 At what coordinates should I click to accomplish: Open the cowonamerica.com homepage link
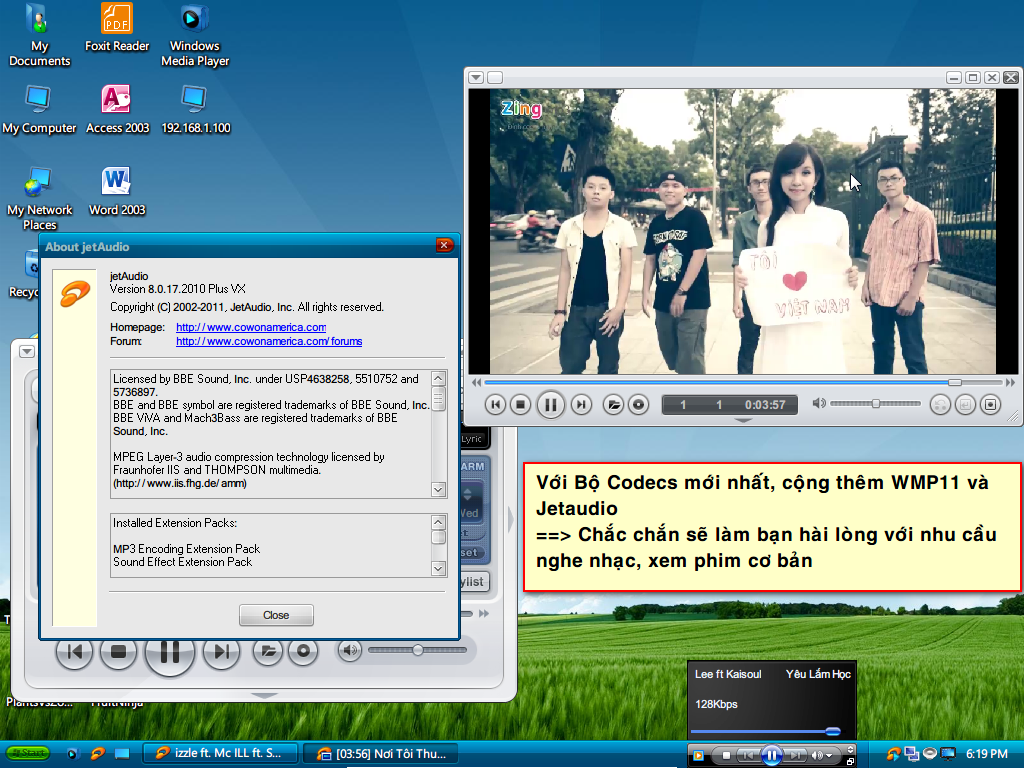point(251,327)
